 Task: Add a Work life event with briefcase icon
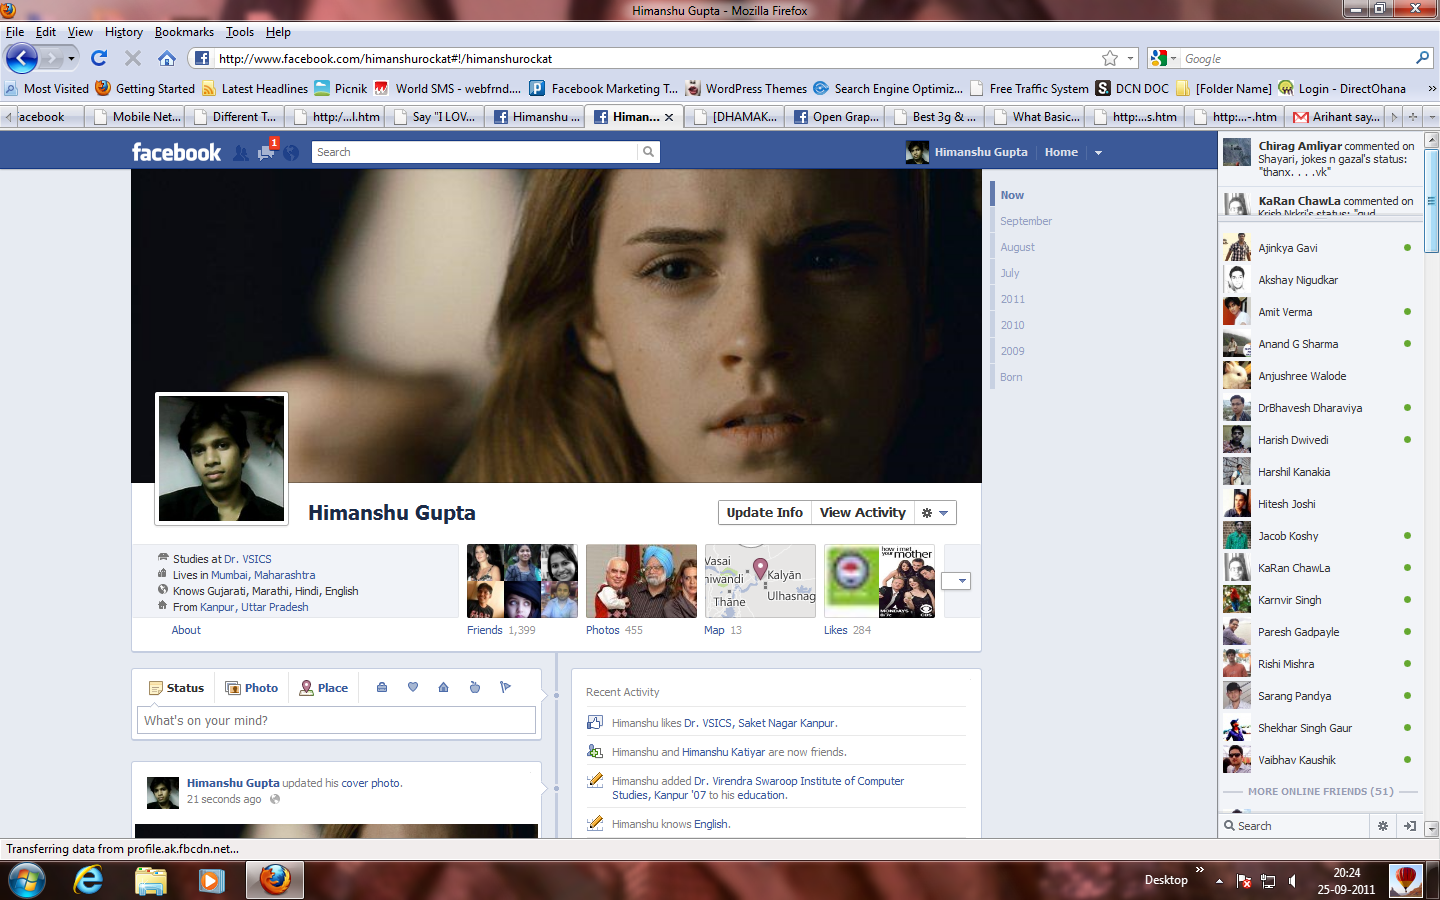point(382,687)
